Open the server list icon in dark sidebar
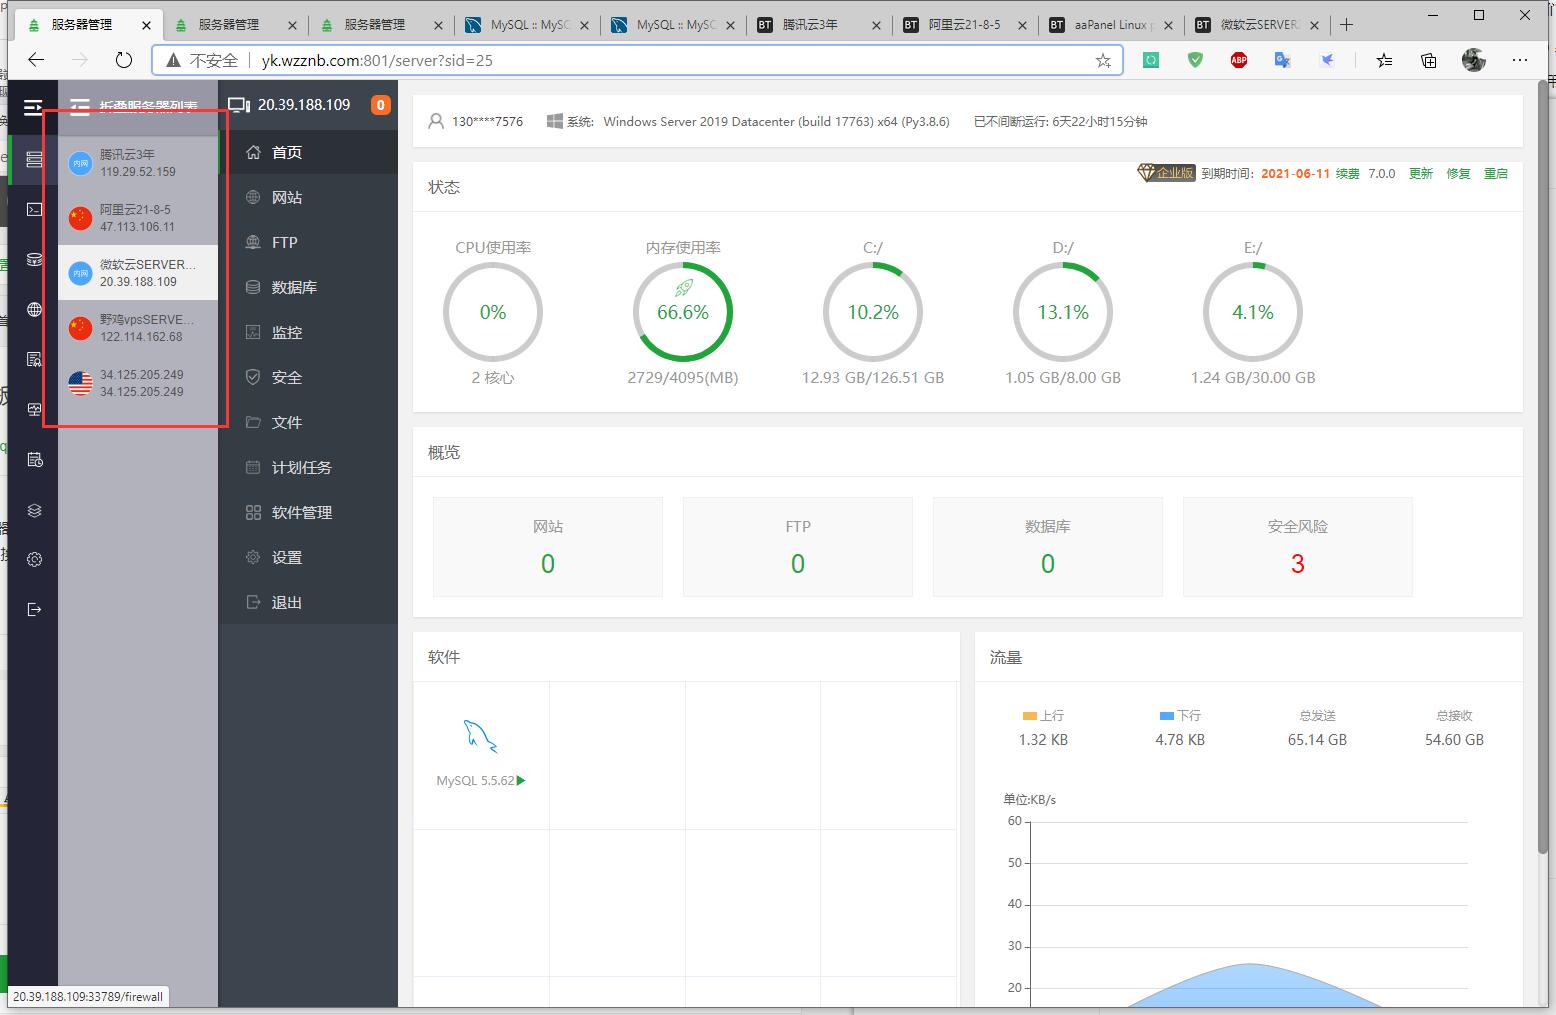 tap(34, 159)
